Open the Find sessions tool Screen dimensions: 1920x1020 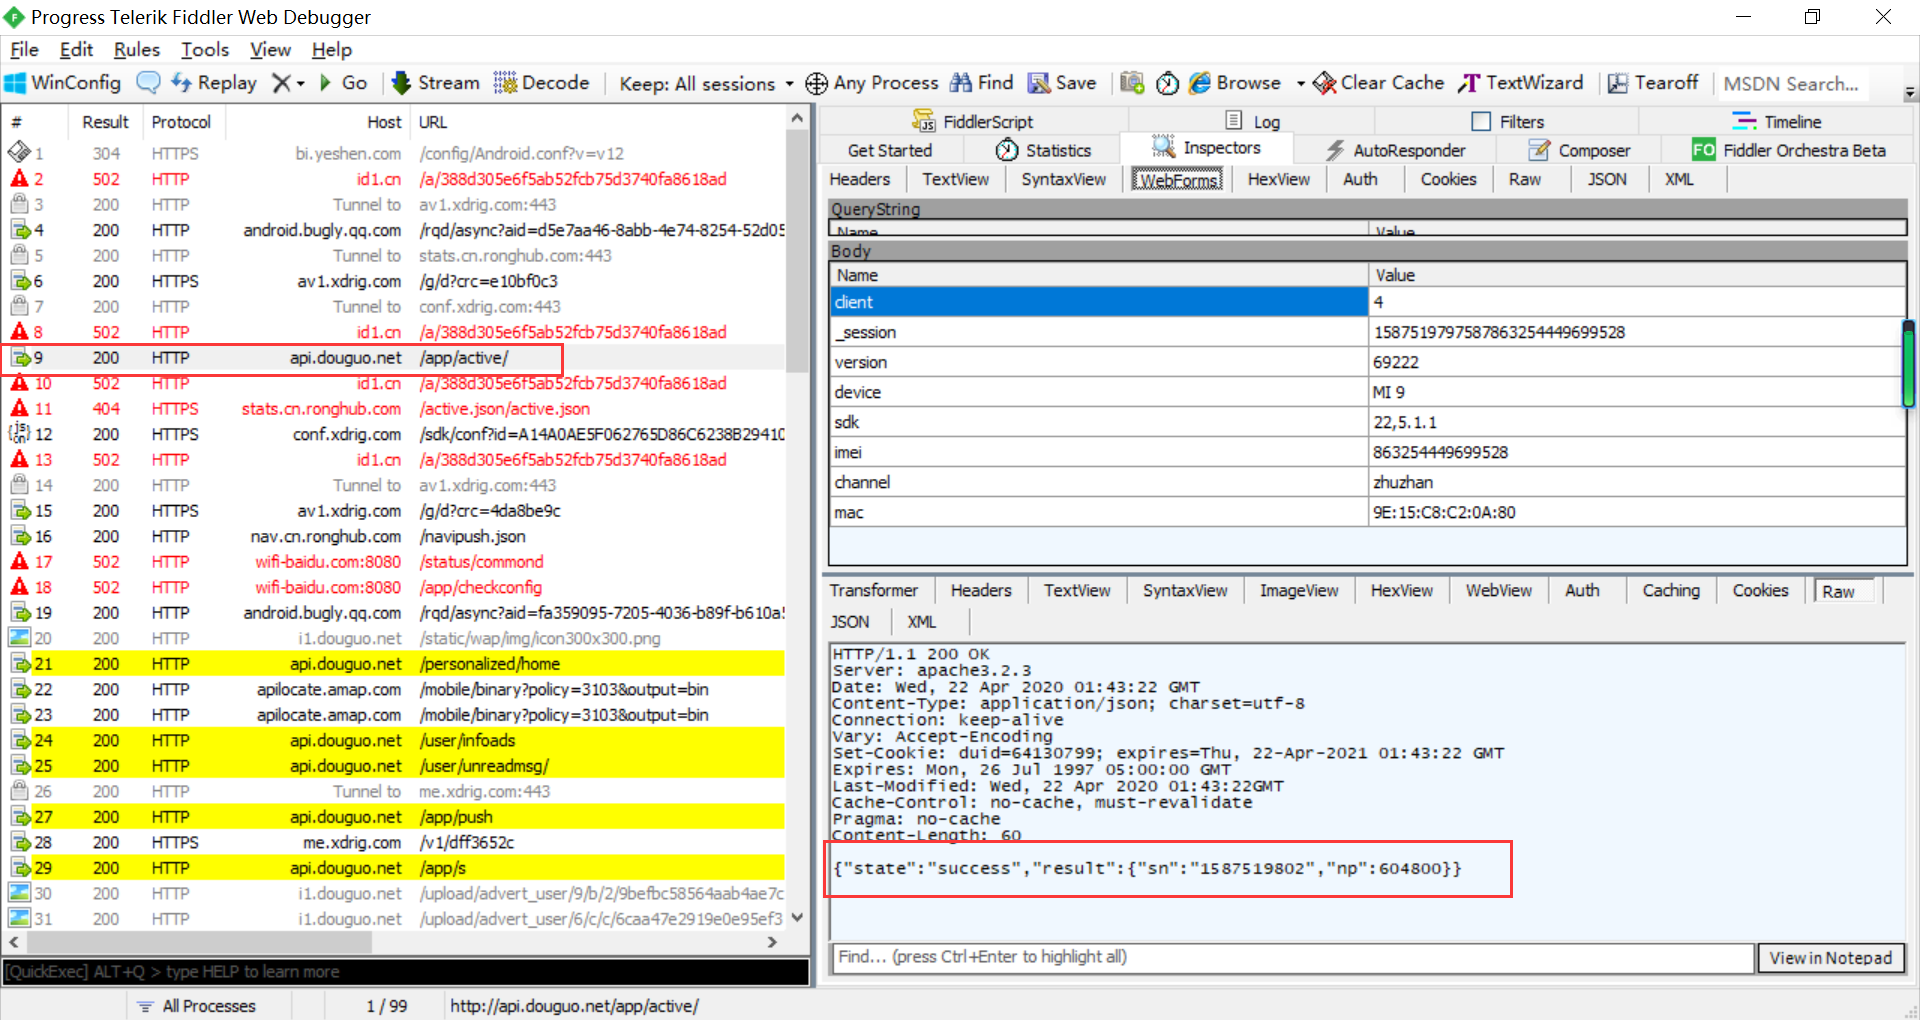pos(982,83)
